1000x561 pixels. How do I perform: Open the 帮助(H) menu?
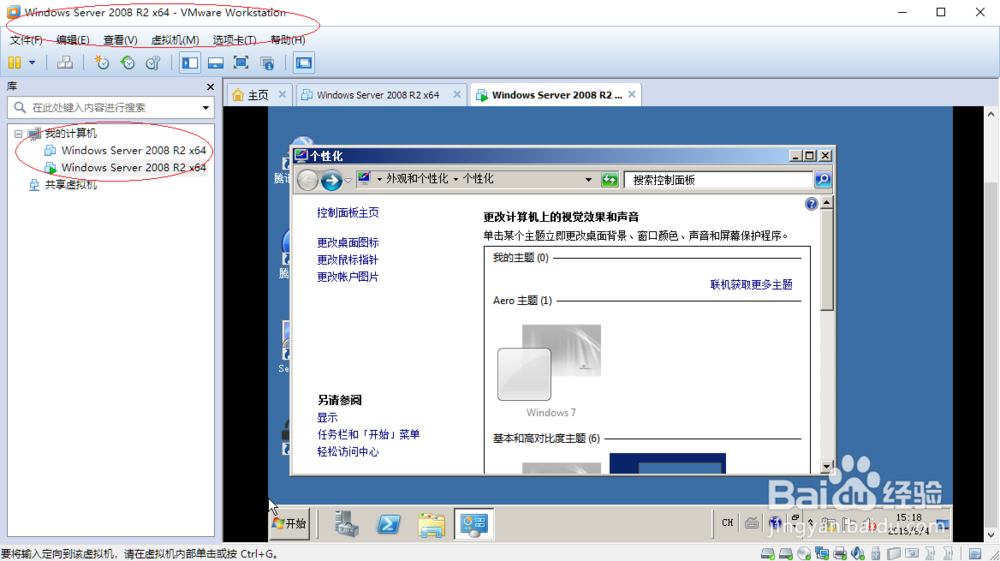tap(288, 40)
